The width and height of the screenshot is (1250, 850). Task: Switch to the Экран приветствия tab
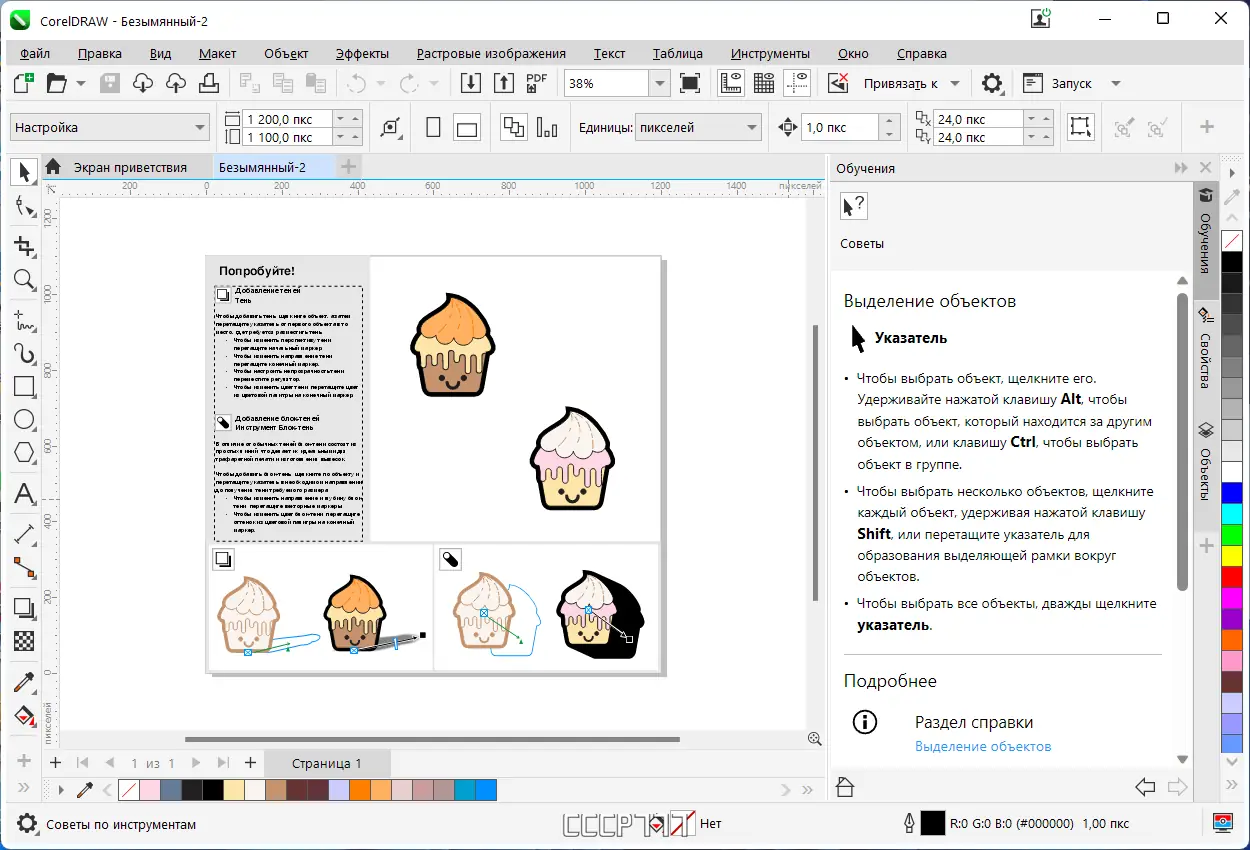130,167
